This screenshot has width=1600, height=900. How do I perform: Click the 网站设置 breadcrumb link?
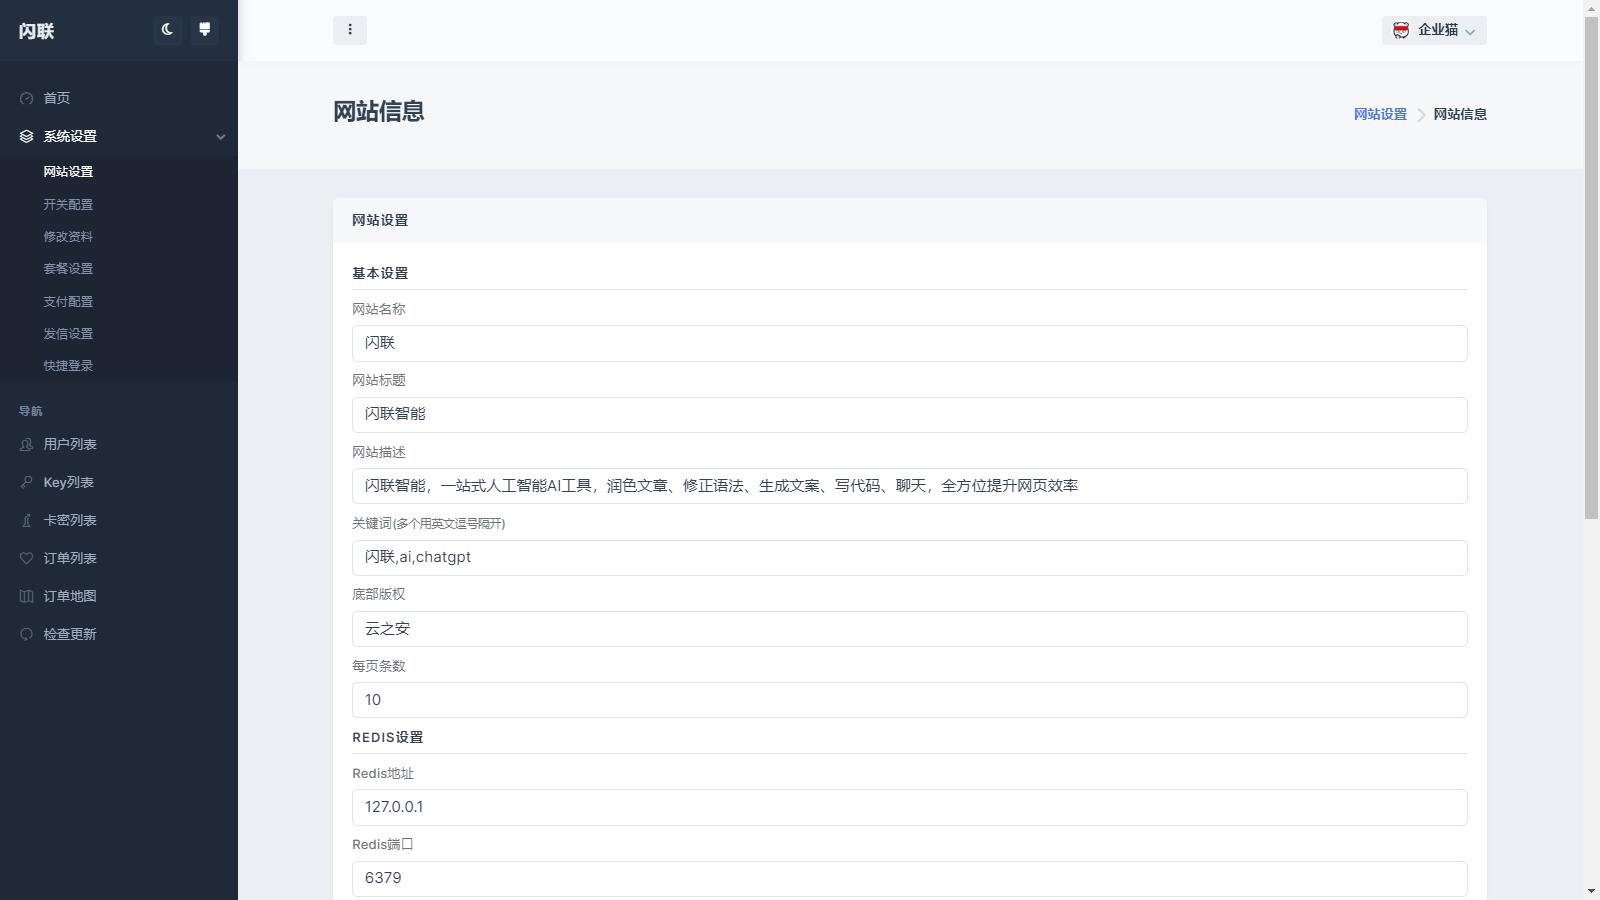pyautogui.click(x=1378, y=114)
